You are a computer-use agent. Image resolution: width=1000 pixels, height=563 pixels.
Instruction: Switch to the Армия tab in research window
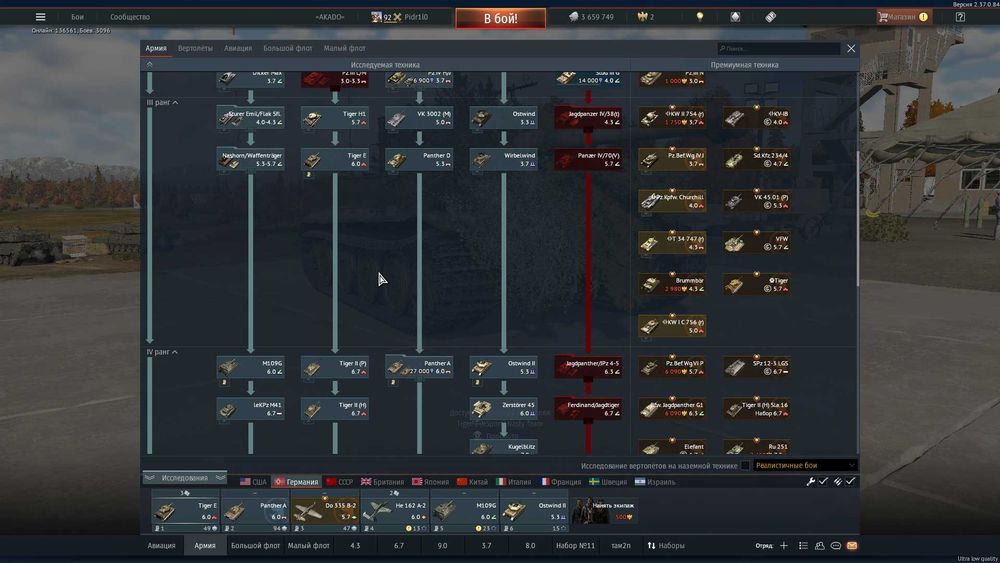156,48
